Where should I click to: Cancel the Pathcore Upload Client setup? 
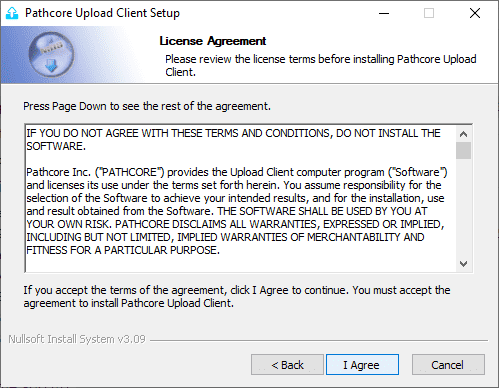tap(448, 365)
